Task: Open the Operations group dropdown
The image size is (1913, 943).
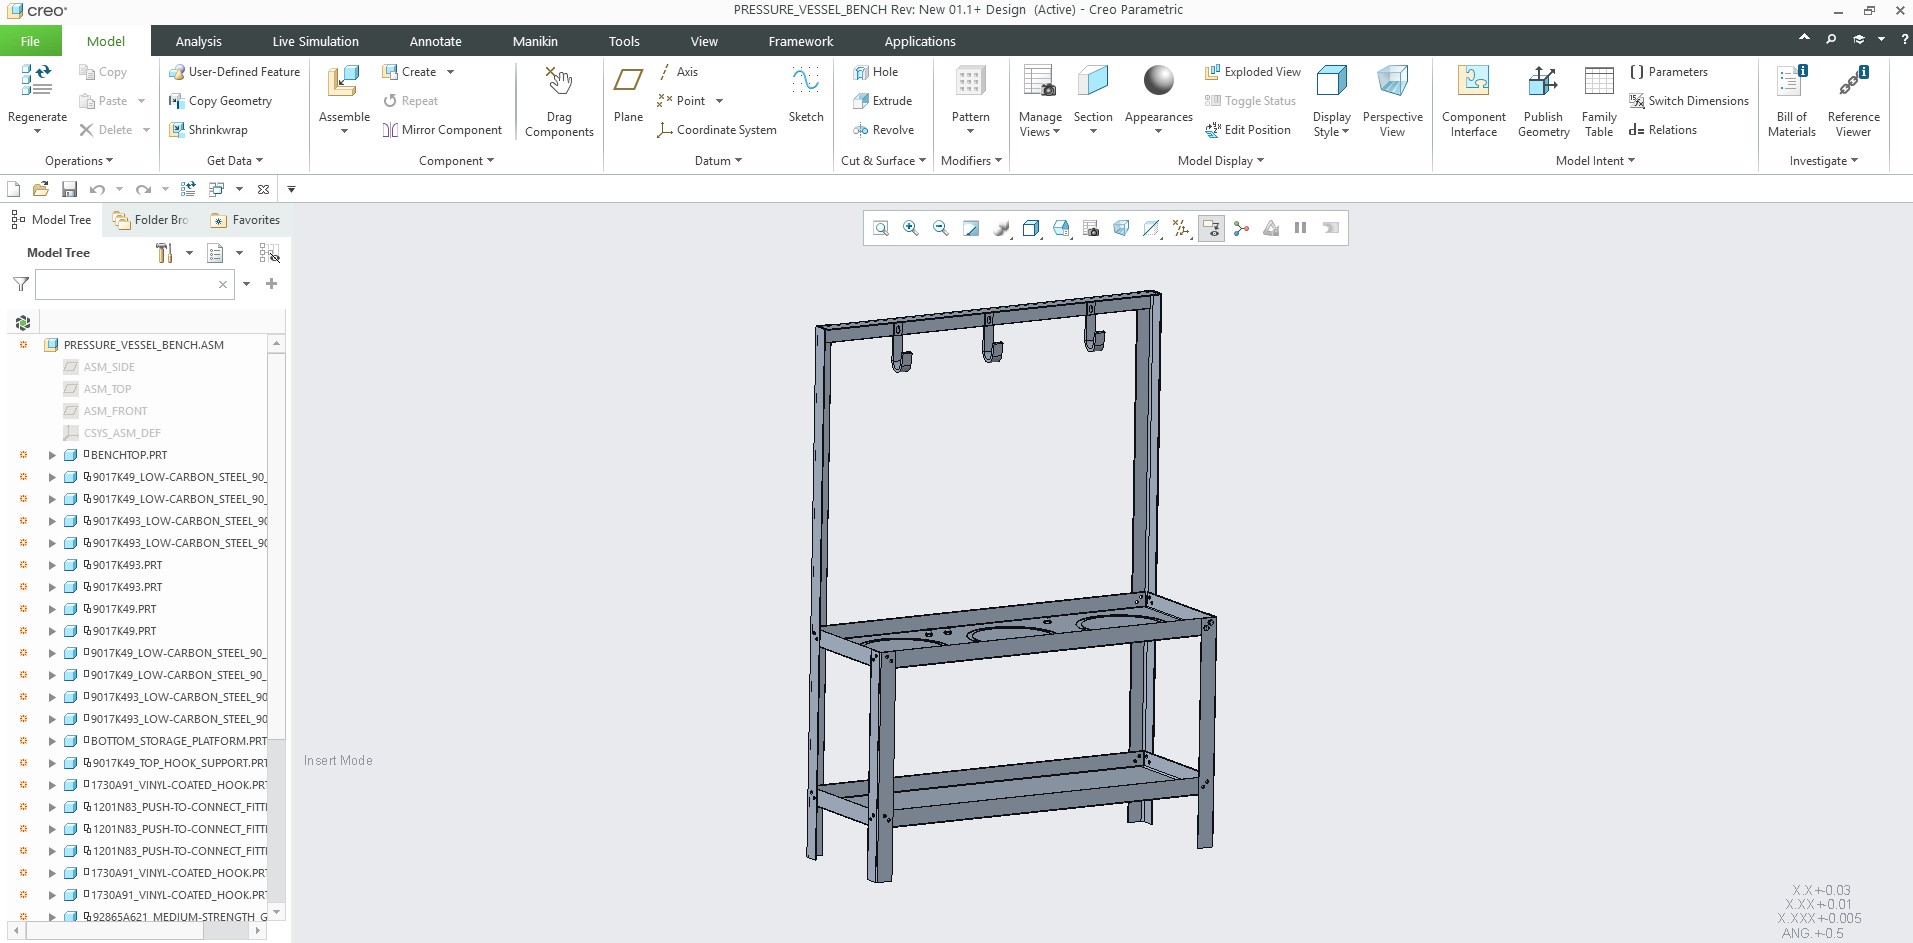Action: coord(79,161)
